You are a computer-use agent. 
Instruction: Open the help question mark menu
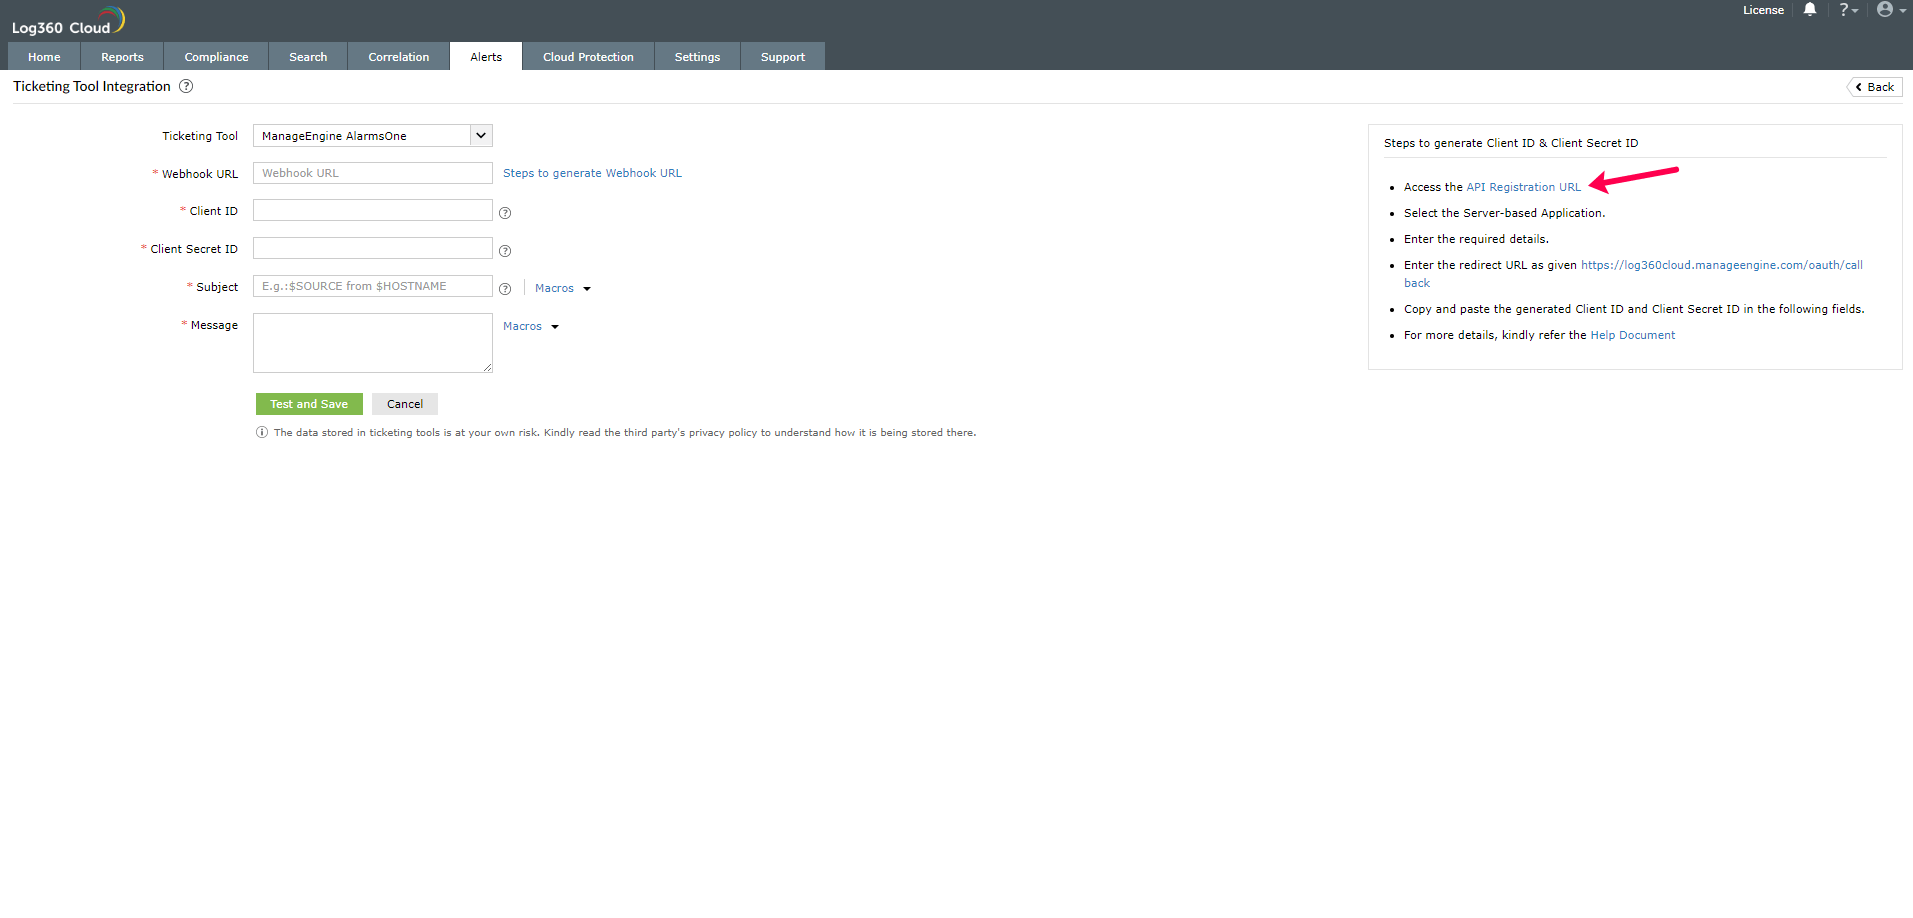pyautogui.click(x=1848, y=10)
